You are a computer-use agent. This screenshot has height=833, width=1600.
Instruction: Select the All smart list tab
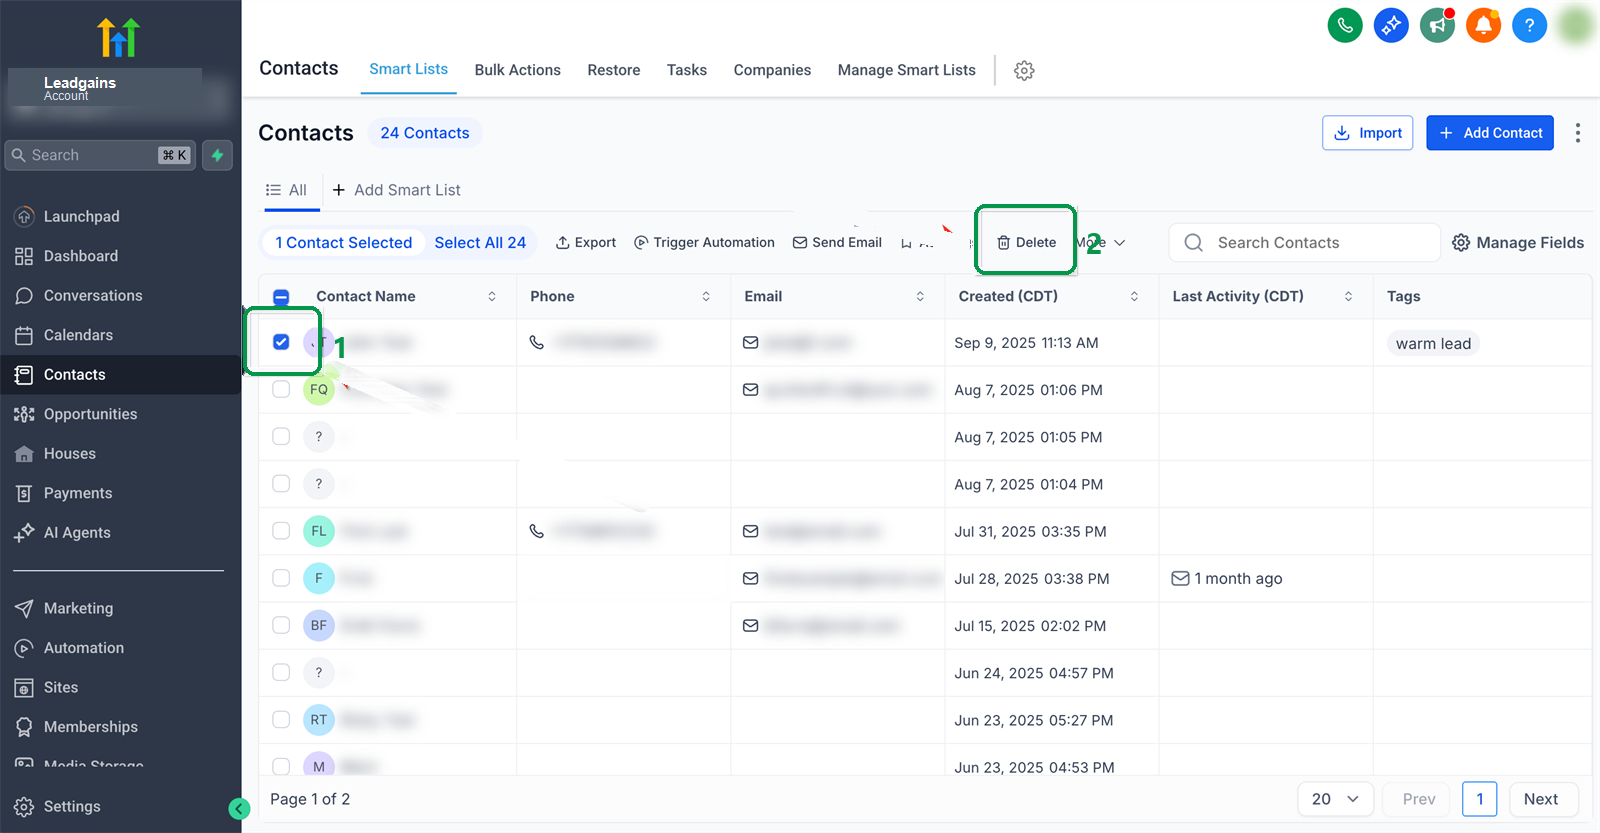[x=287, y=190]
